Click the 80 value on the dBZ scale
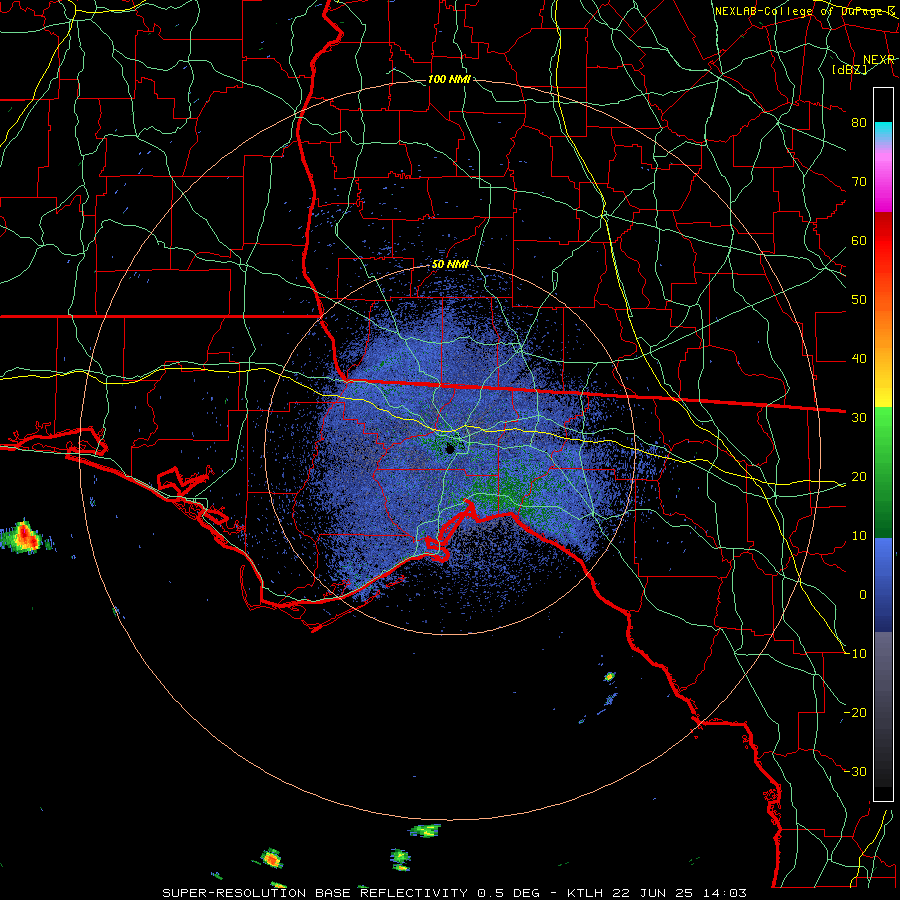The height and width of the screenshot is (900, 900). (859, 122)
